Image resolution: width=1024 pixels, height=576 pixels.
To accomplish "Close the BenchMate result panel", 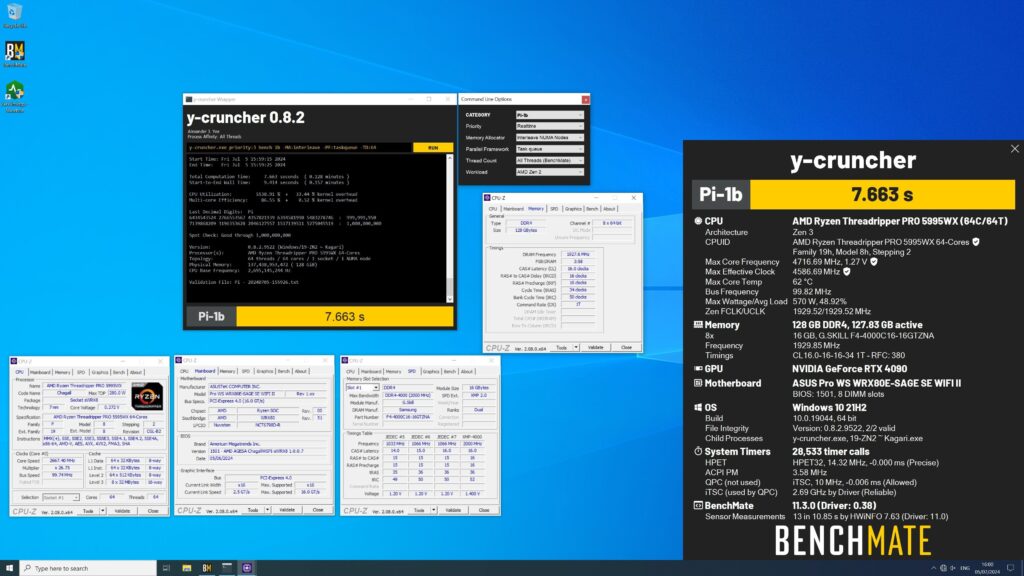I will (1014, 149).
